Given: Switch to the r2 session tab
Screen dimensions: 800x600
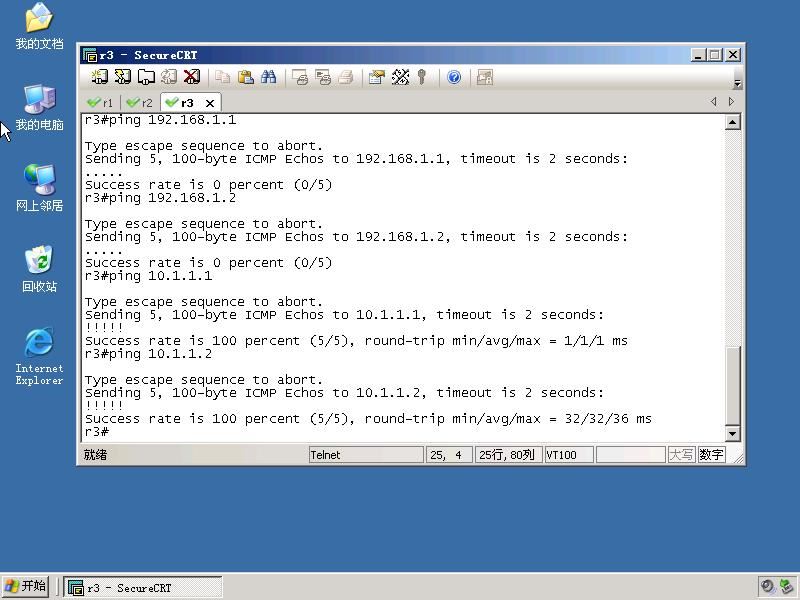Looking at the screenshot, I should [140, 103].
